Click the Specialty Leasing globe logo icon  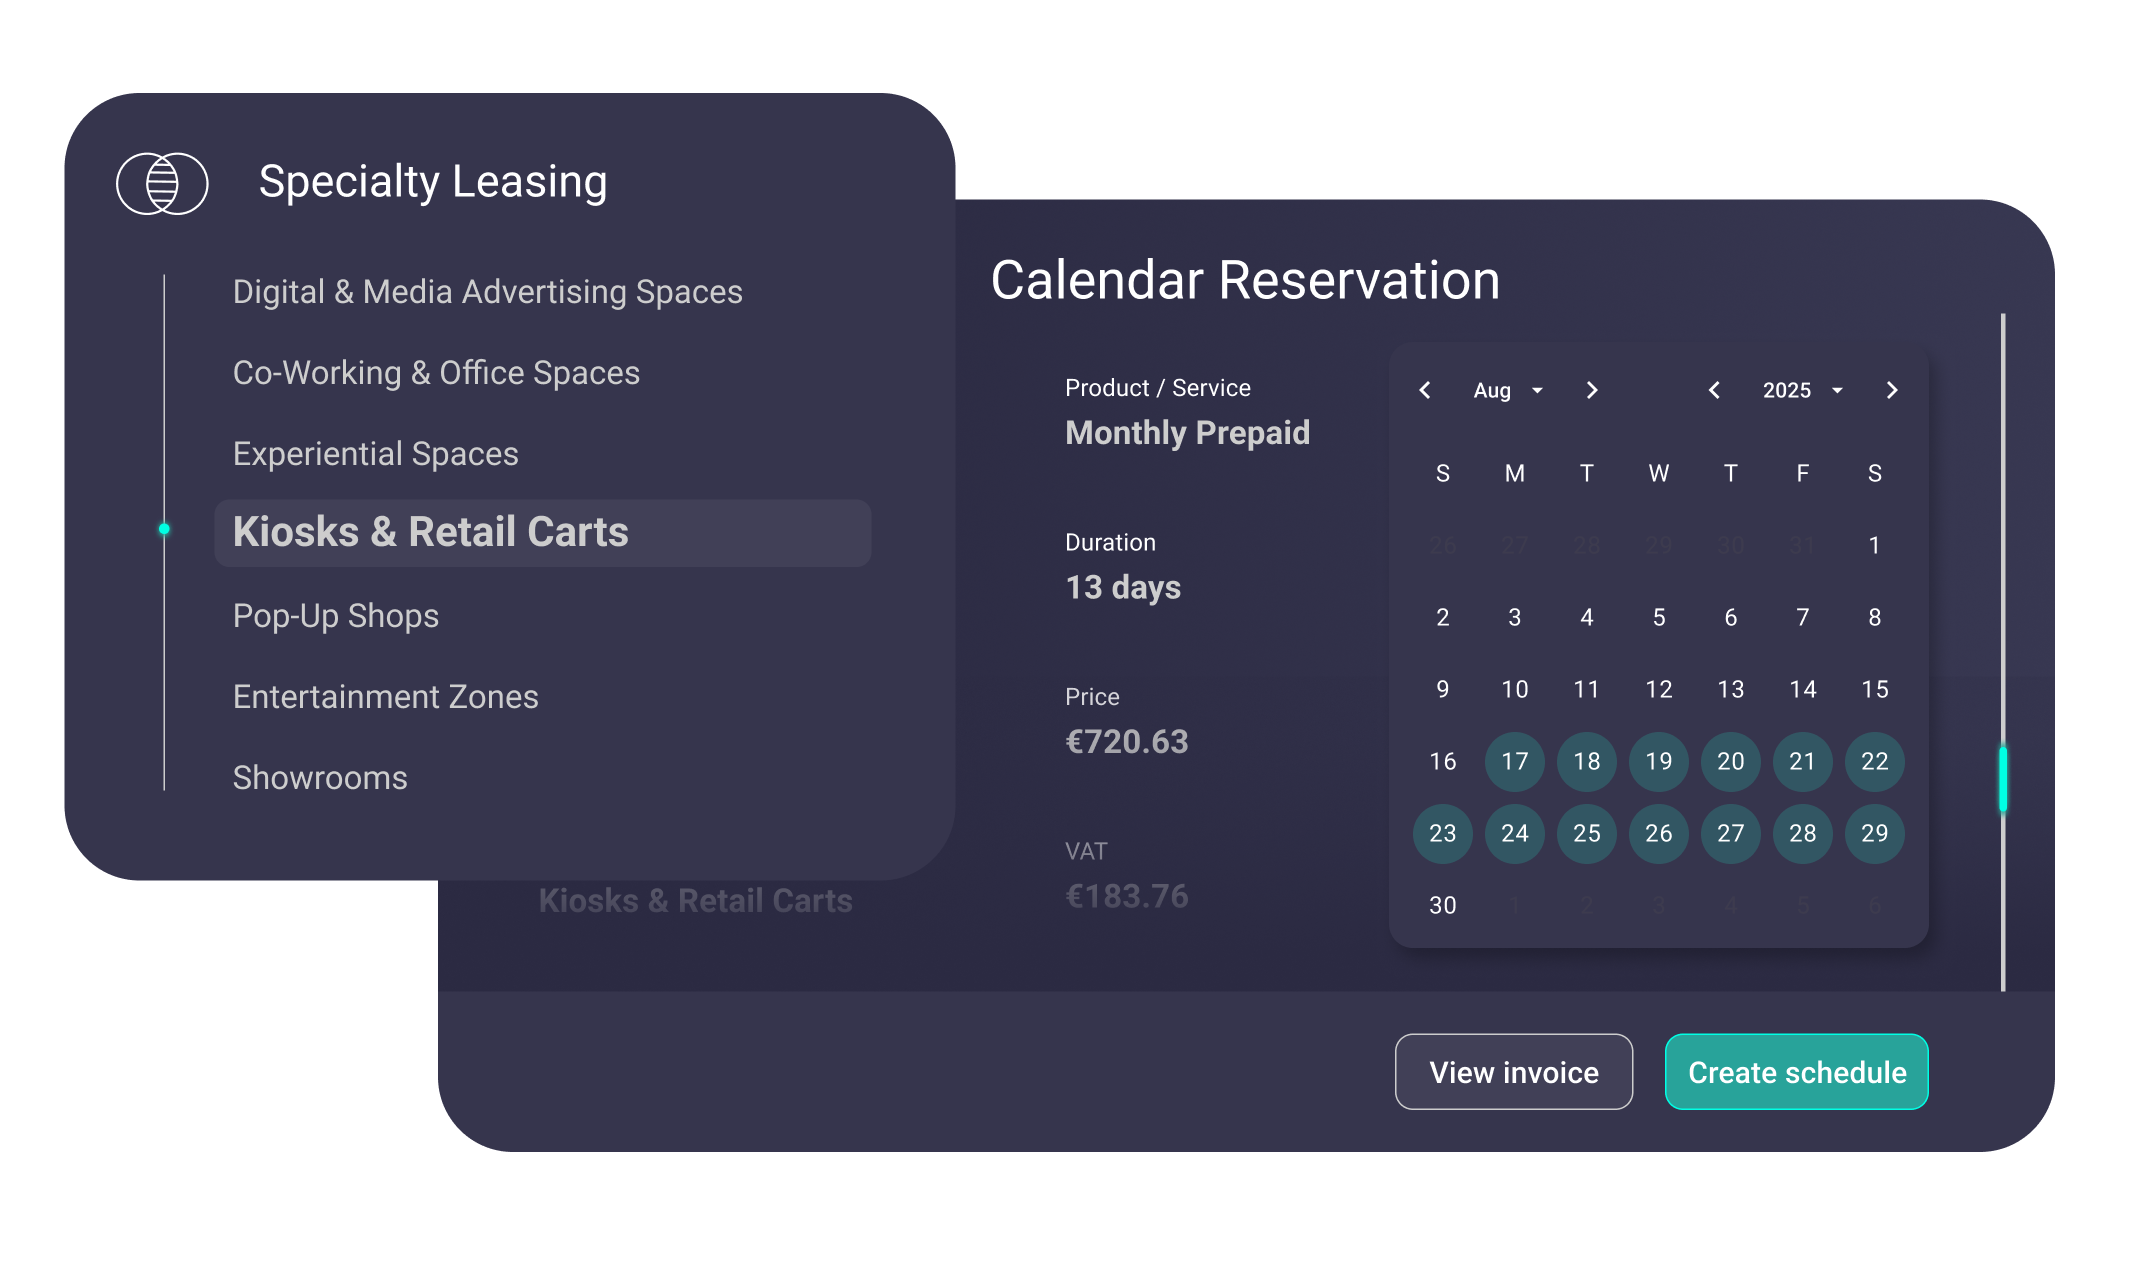coord(162,183)
